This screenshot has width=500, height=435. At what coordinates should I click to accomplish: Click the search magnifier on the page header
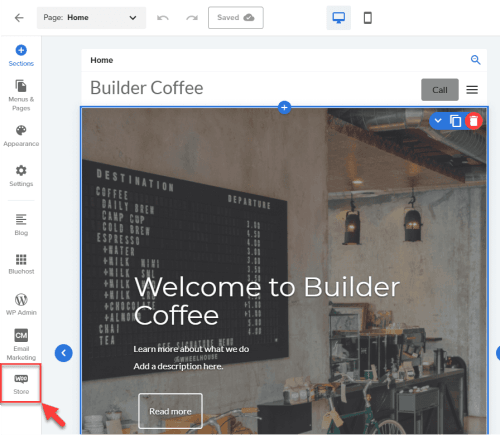(x=475, y=60)
